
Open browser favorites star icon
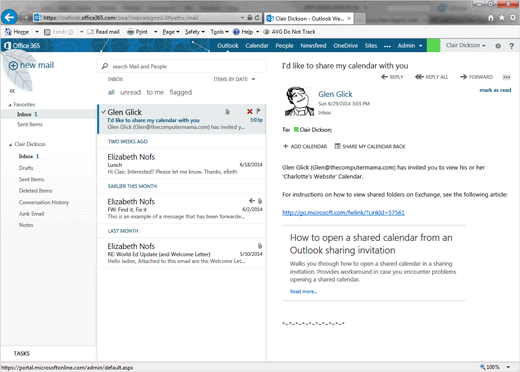(x=502, y=18)
